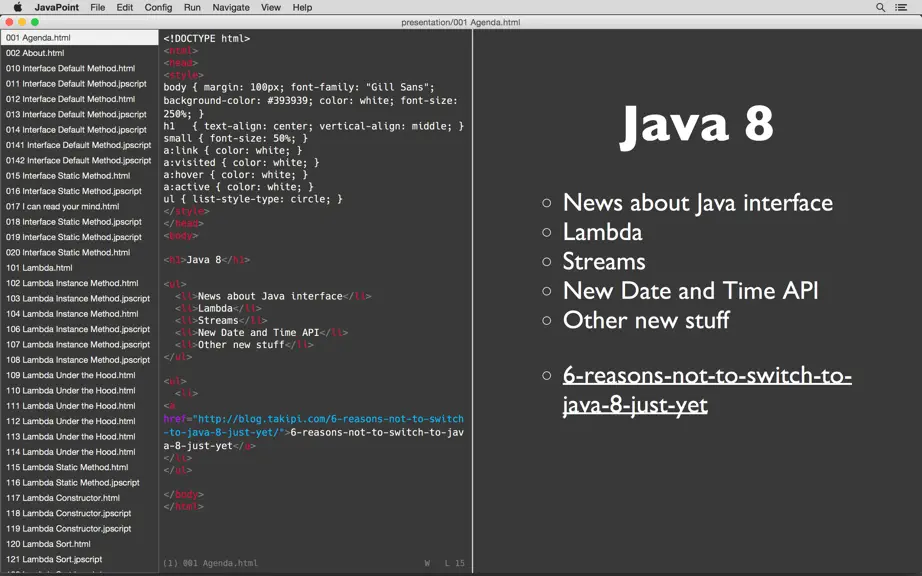The height and width of the screenshot is (576, 922).
Task: Open the Help menu
Action: pyautogui.click(x=302, y=7)
